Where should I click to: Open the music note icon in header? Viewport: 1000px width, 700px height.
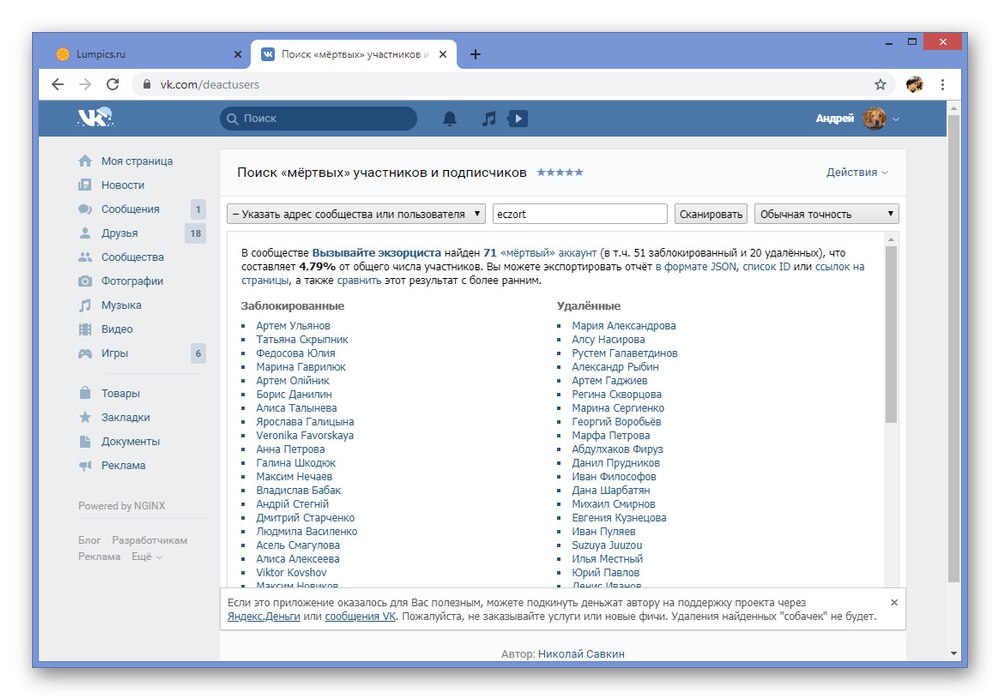tap(489, 119)
